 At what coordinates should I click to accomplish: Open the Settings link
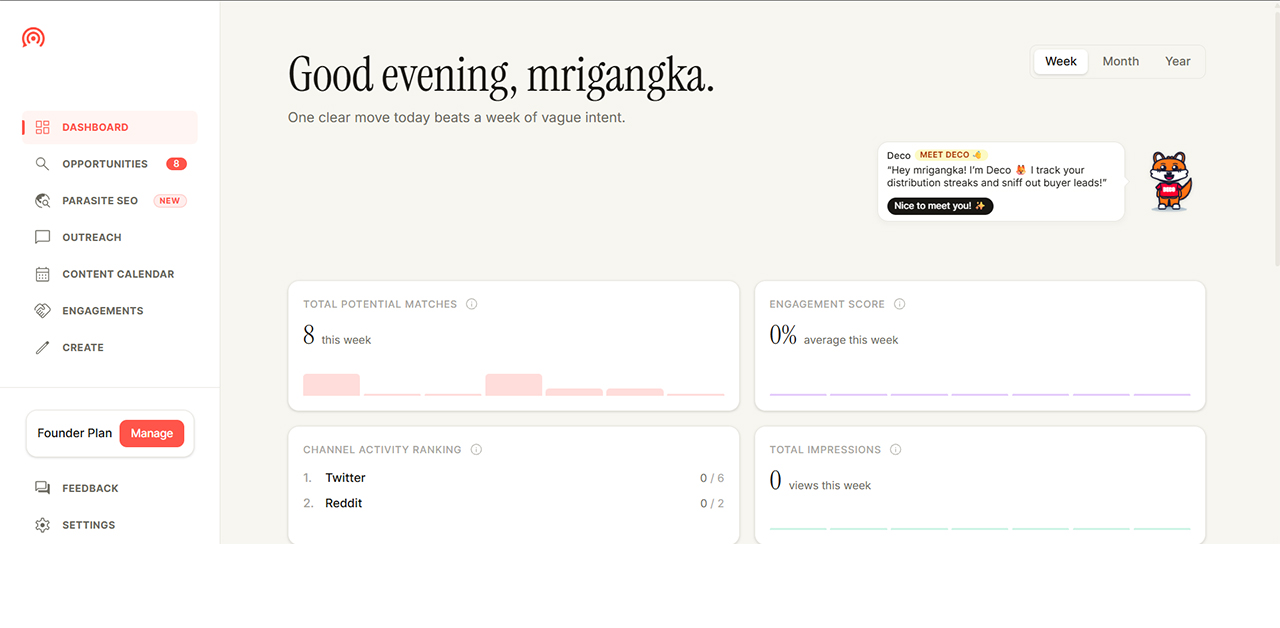[x=110, y=525]
